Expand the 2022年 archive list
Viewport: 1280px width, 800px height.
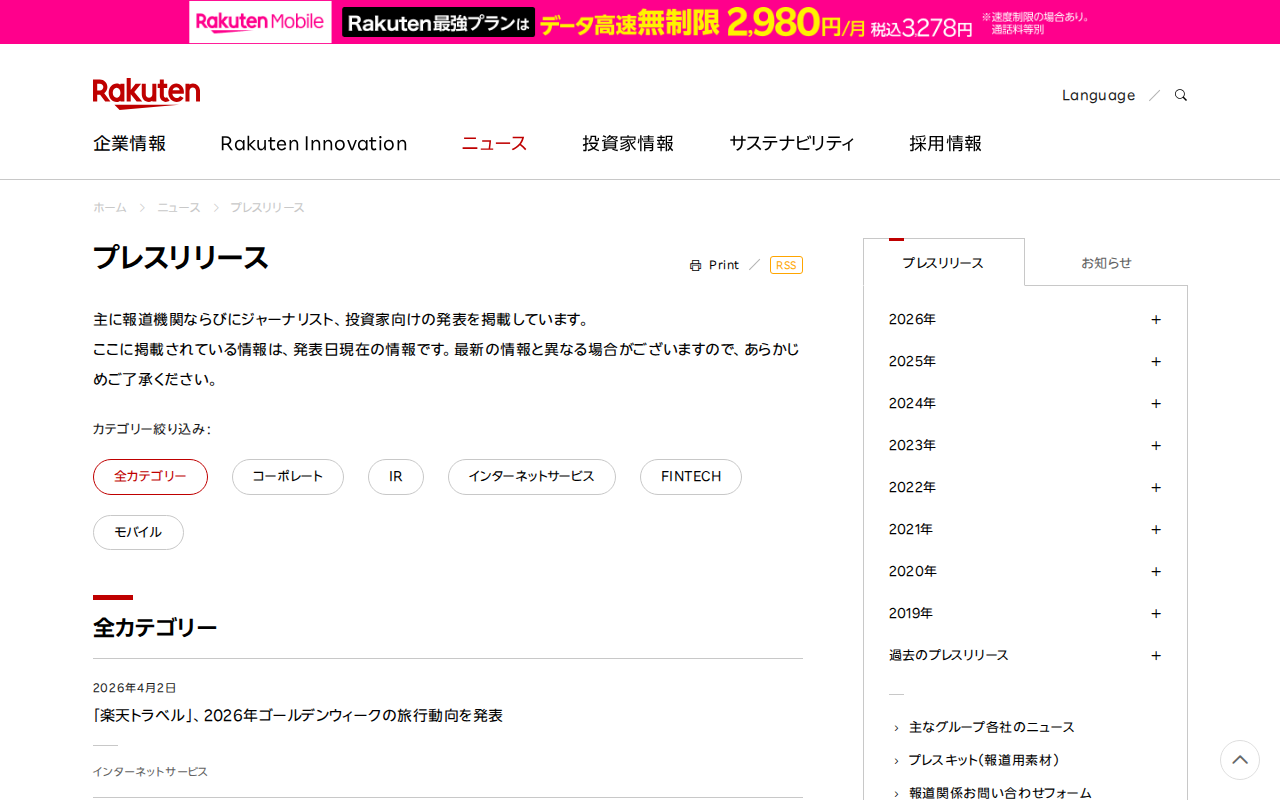(1025, 487)
